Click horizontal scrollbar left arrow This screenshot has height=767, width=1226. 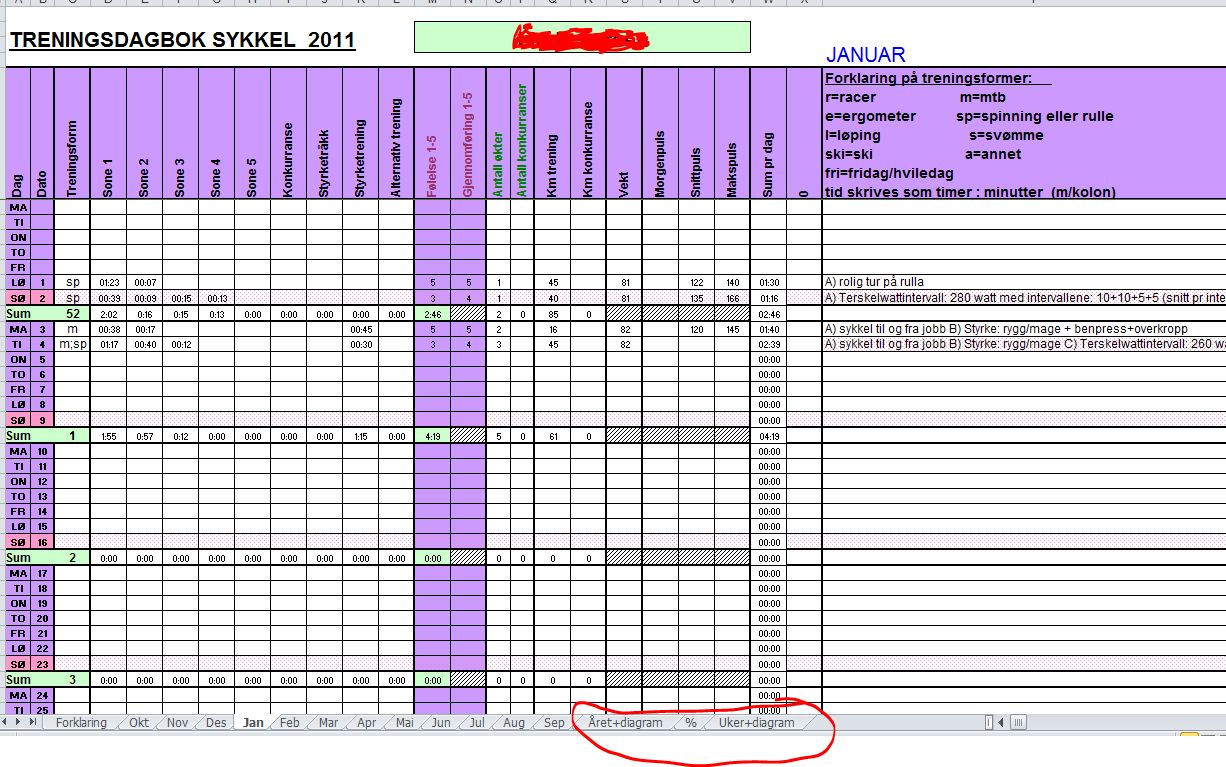[x=1002, y=722]
